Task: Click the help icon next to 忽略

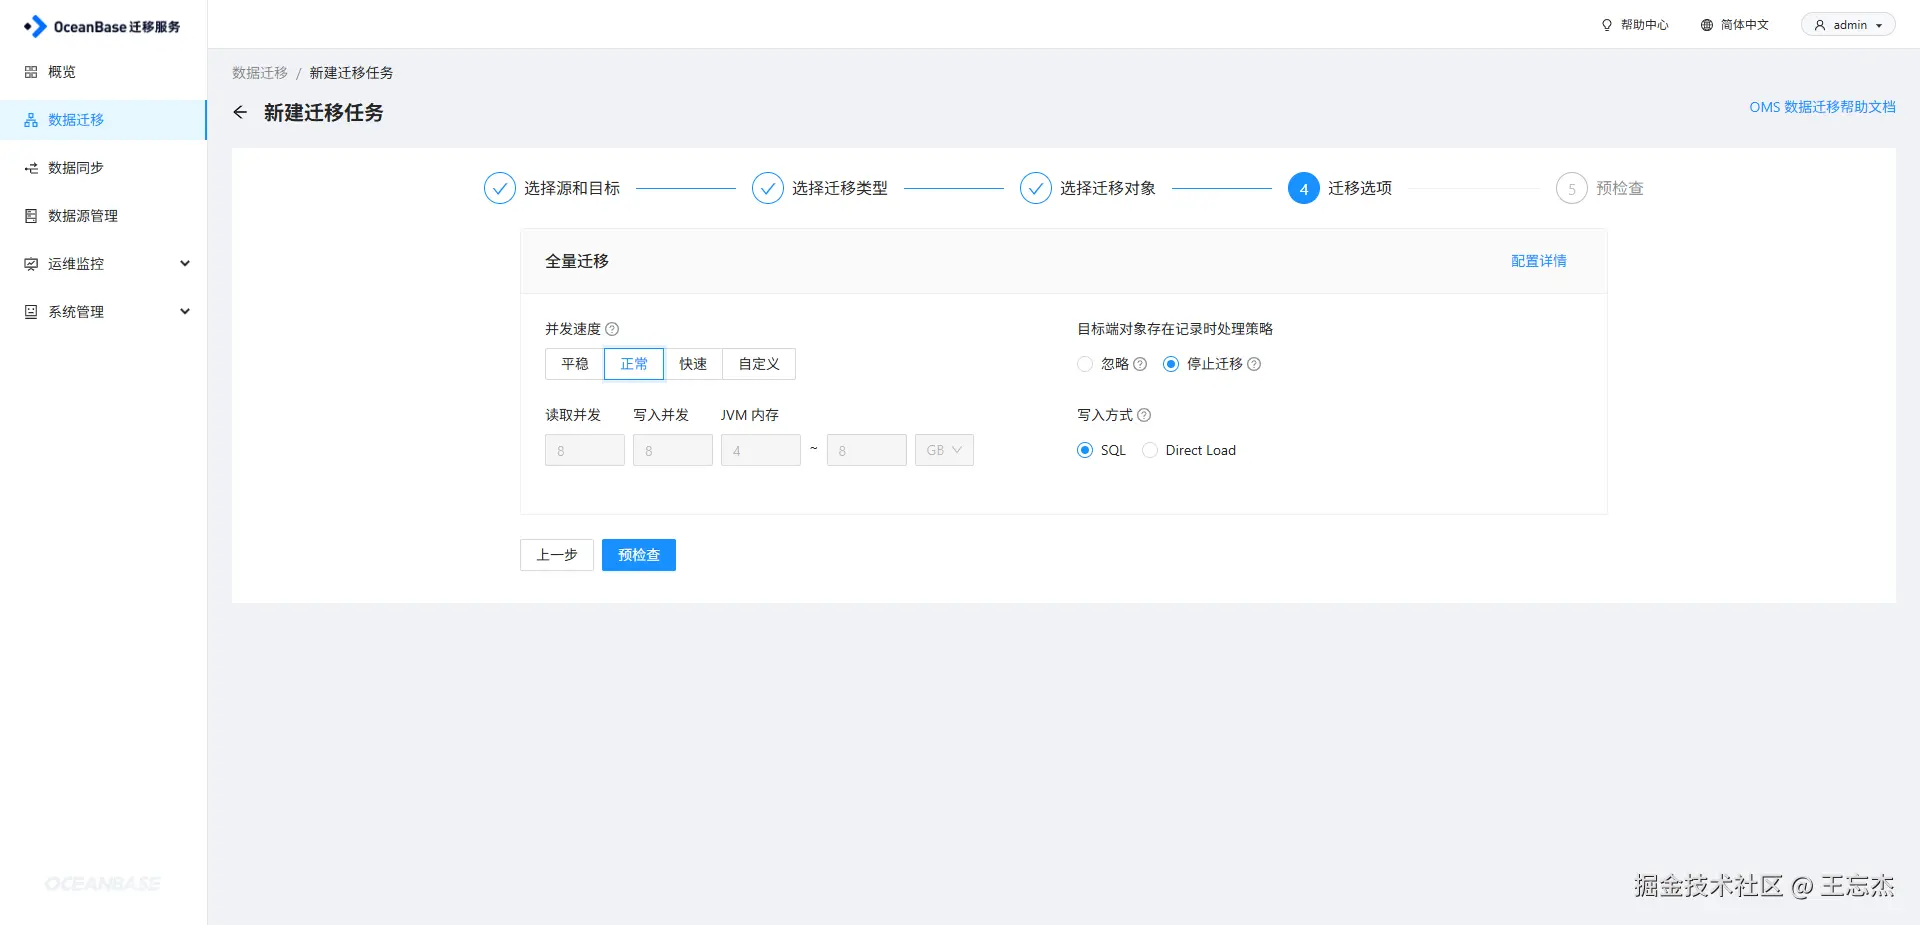Action: click(x=1140, y=364)
